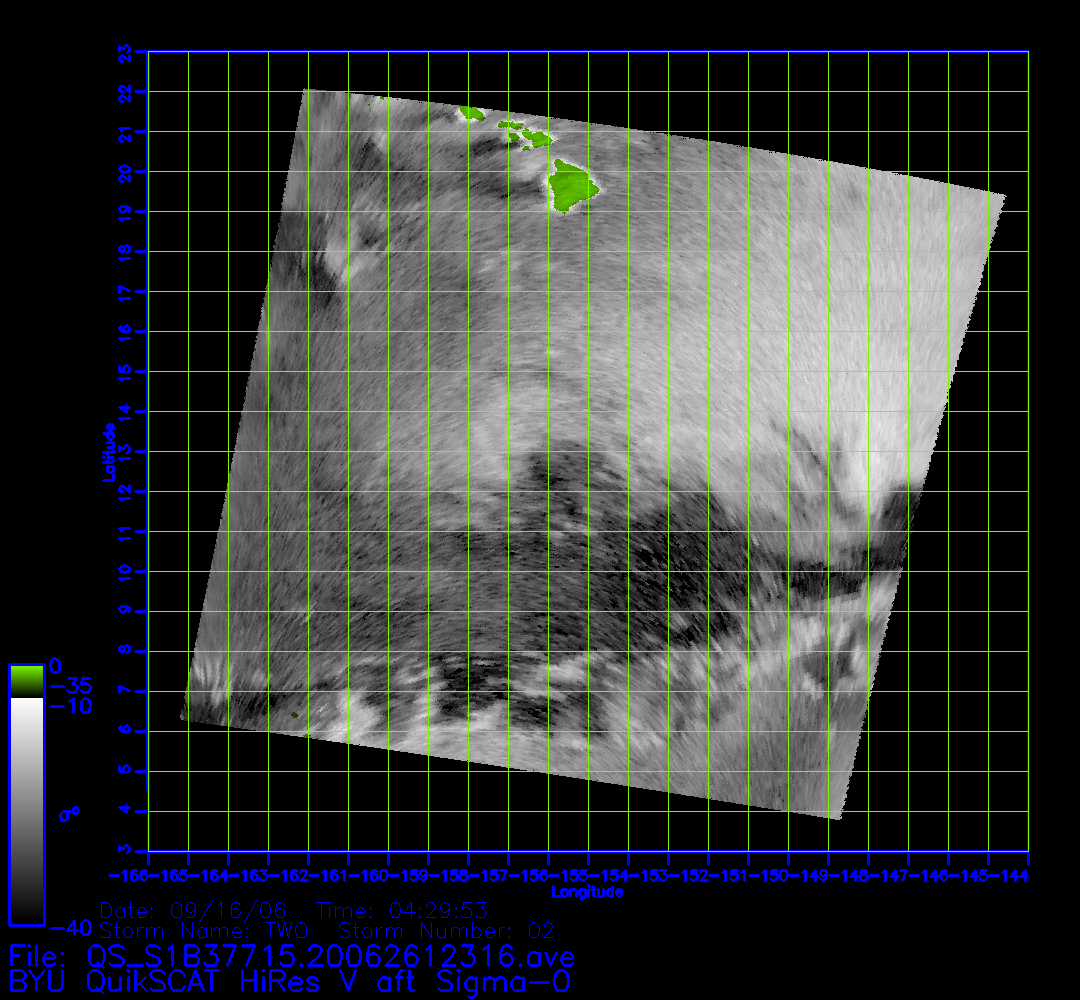Click the Longitude axis label
1080x1000 pixels.
coord(588,892)
